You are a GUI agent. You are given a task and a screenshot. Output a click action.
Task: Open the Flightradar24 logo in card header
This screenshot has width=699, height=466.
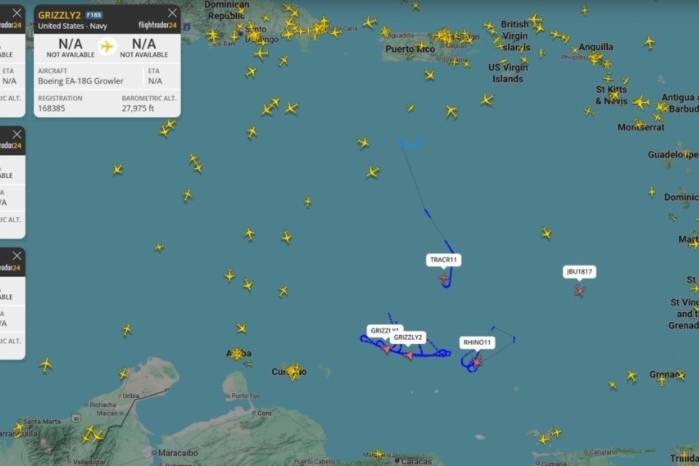(157, 25)
